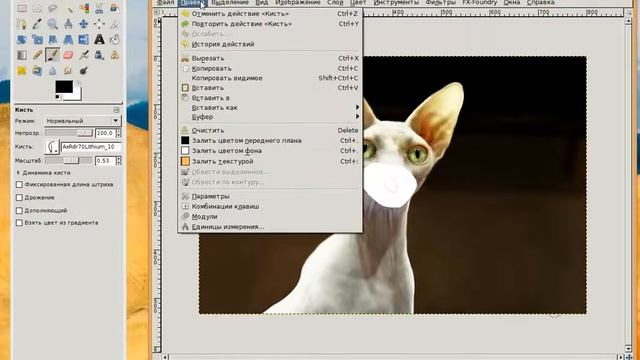
Task: Open 'Комбинации клавиш' menu entry
Action: tap(270, 207)
